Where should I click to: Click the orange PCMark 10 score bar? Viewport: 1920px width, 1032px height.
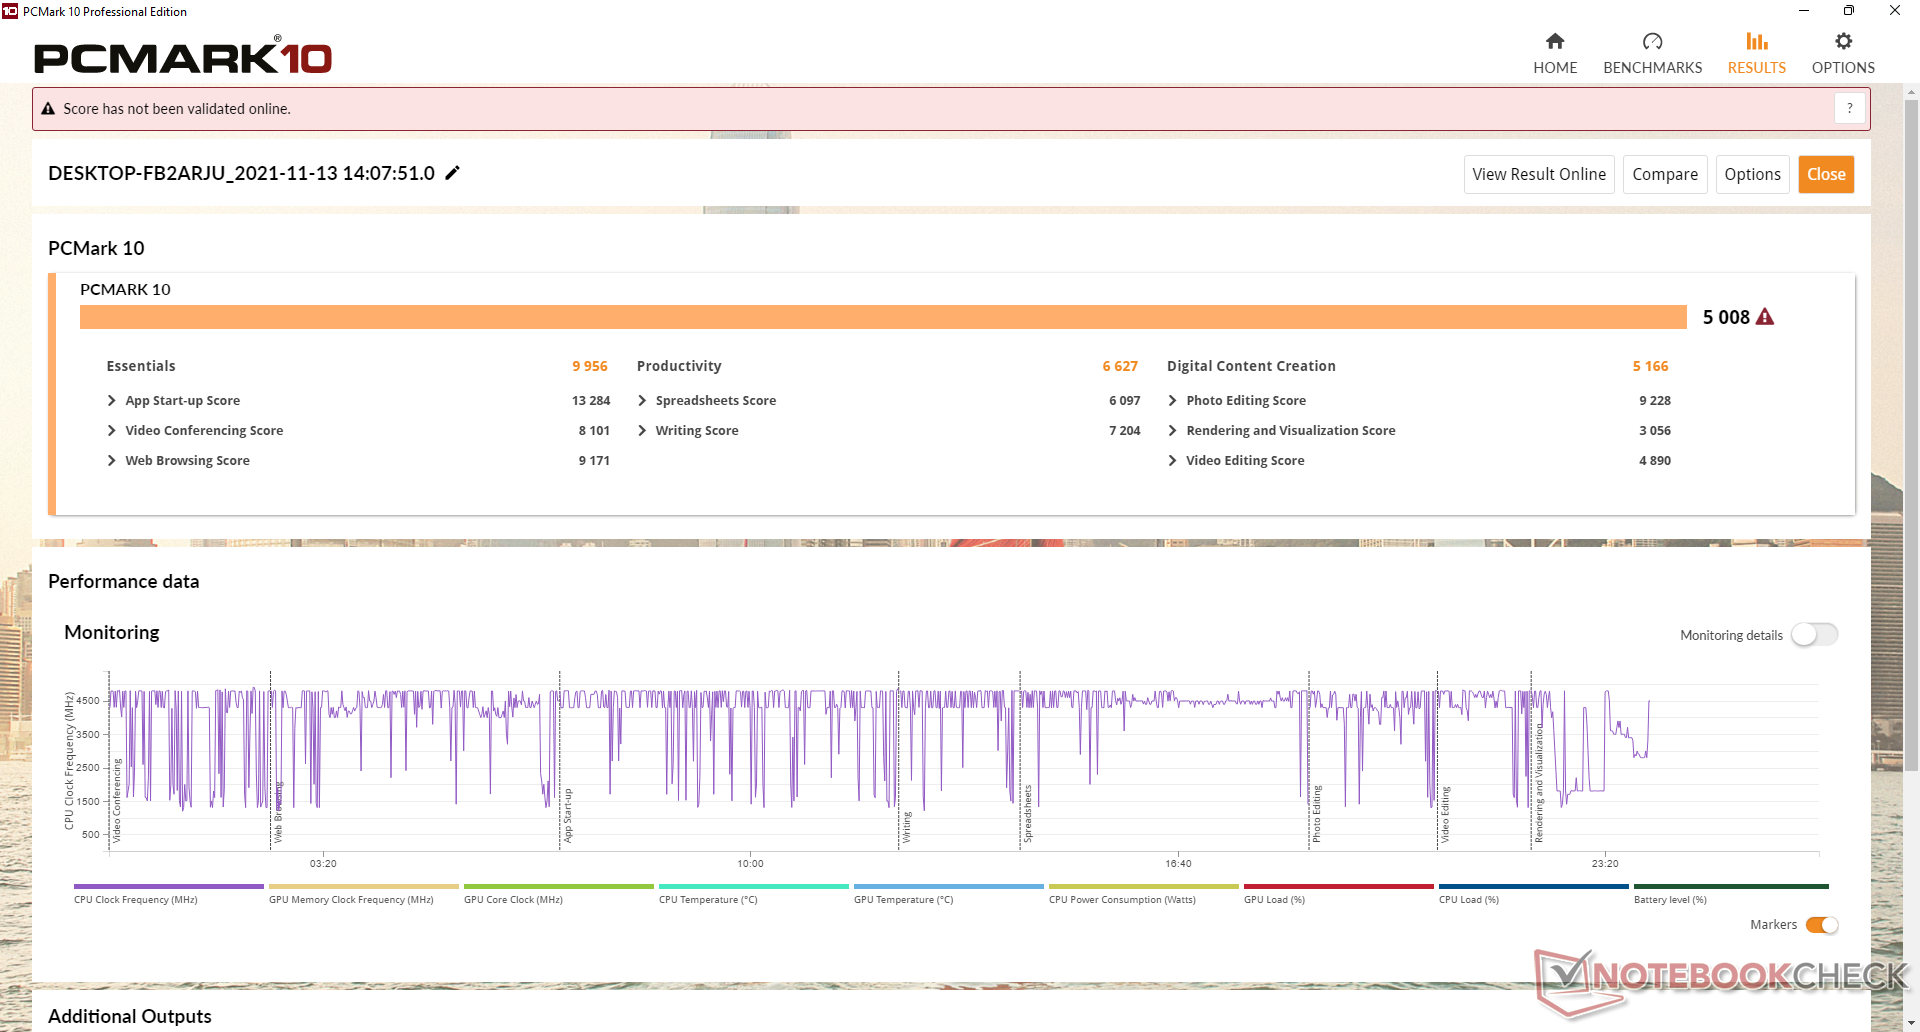(x=883, y=317)
